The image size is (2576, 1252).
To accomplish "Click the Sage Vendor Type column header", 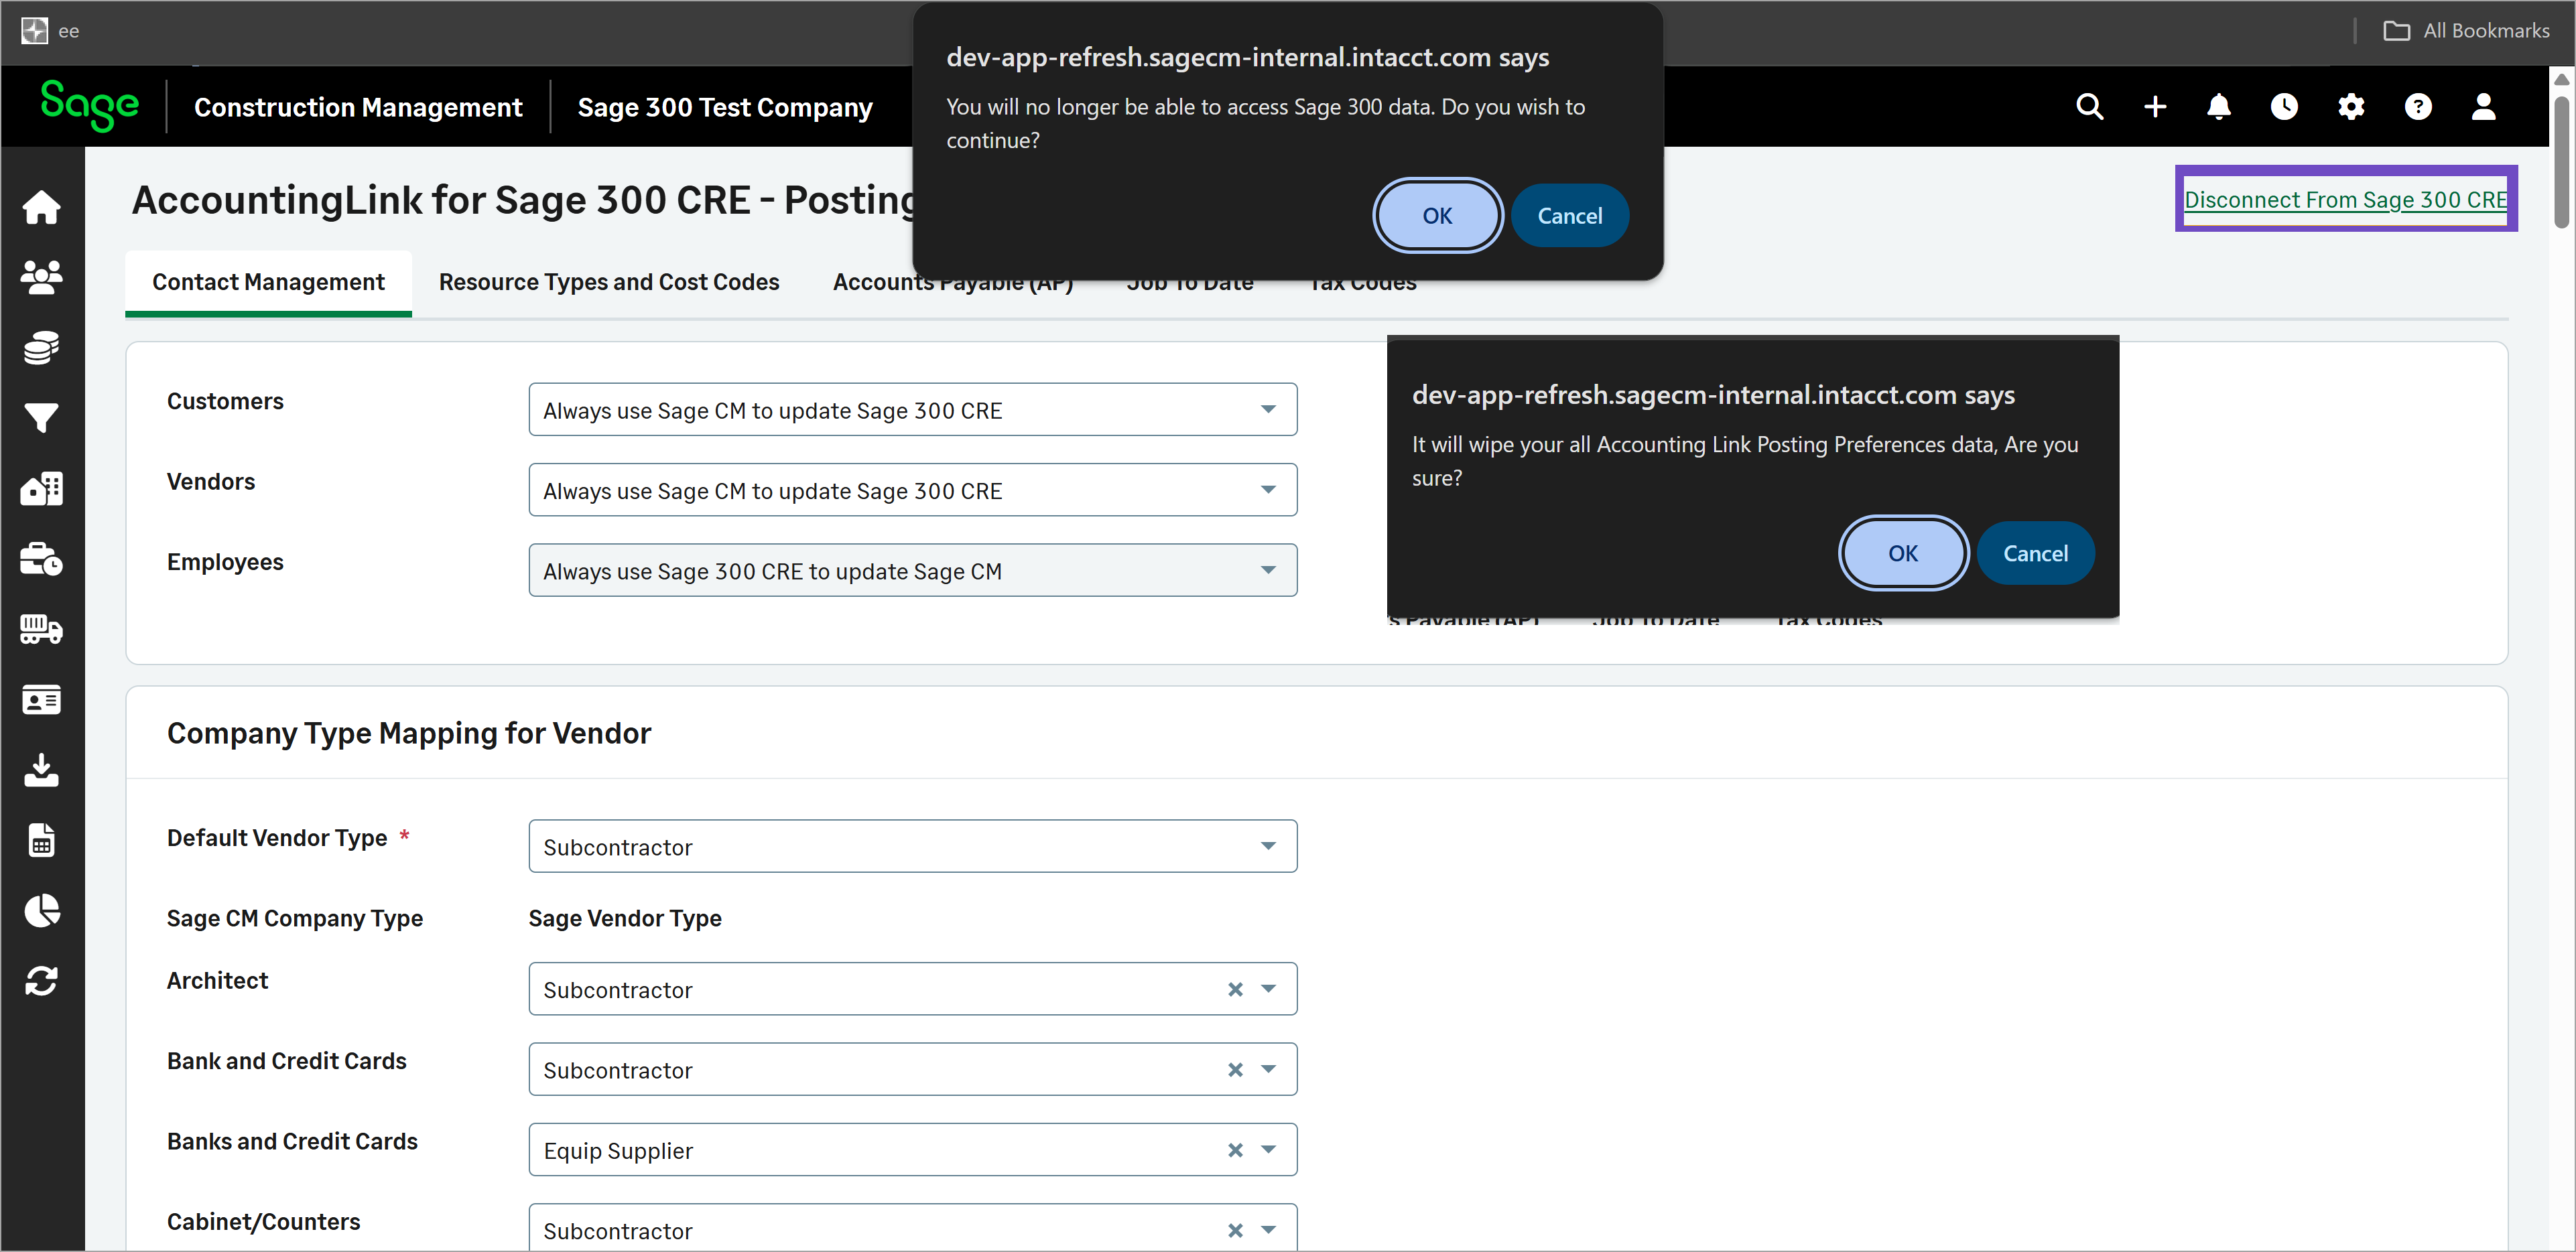I will 625,918.
